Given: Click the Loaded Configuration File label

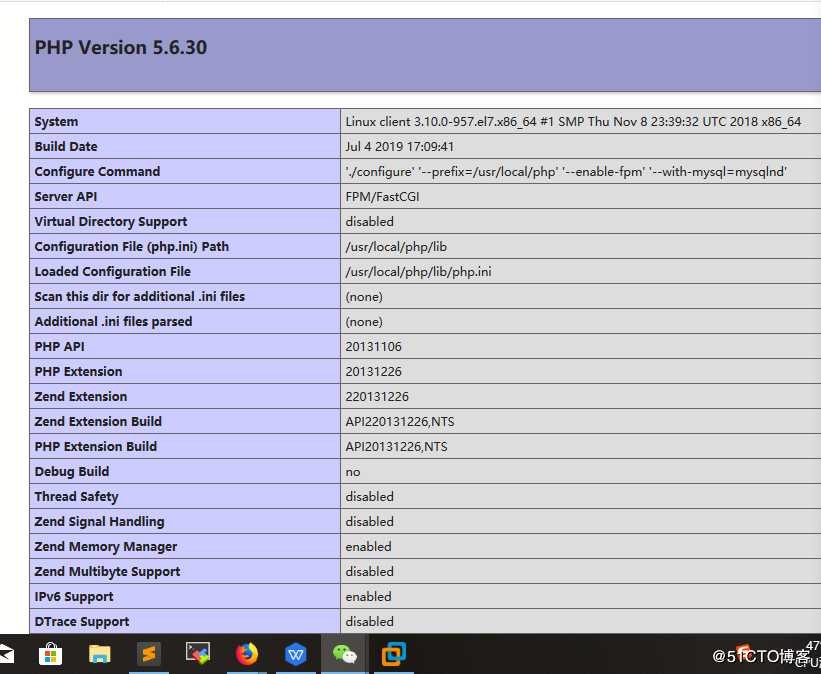Looking at the screenshot, I should [x=113, y=272].
